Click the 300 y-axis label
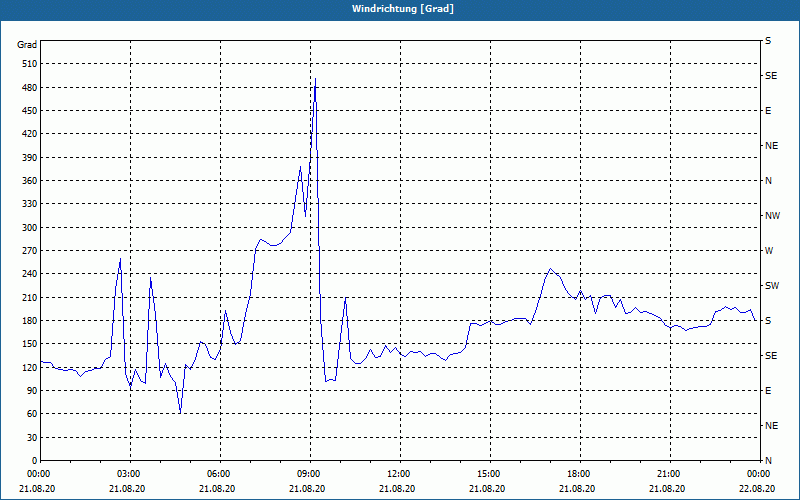This screenshot has height=500, width=800. (30, 228)
